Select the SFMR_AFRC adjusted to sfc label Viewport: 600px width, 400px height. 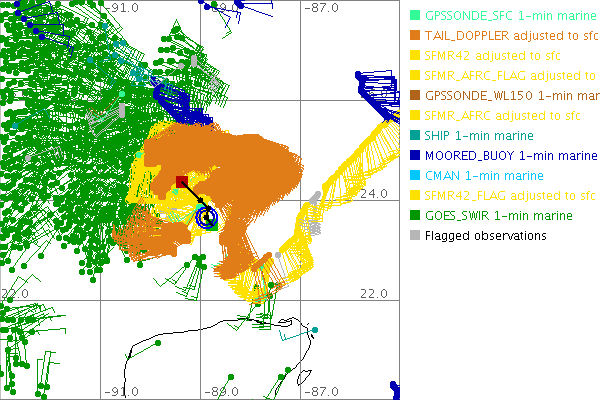(x=497, y=116)
